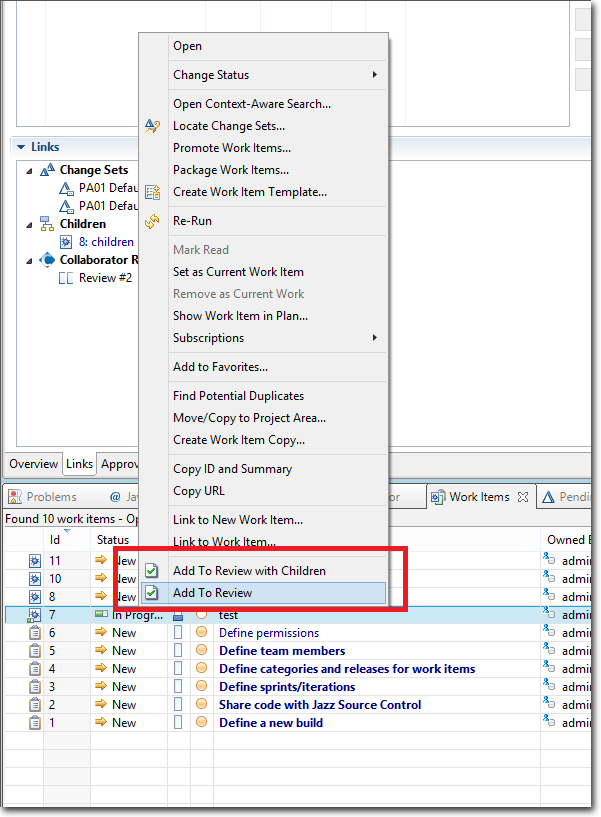The image size is (601, 817).
Task: Click the Add To Review checkmark icon
Action: (152, 593)
